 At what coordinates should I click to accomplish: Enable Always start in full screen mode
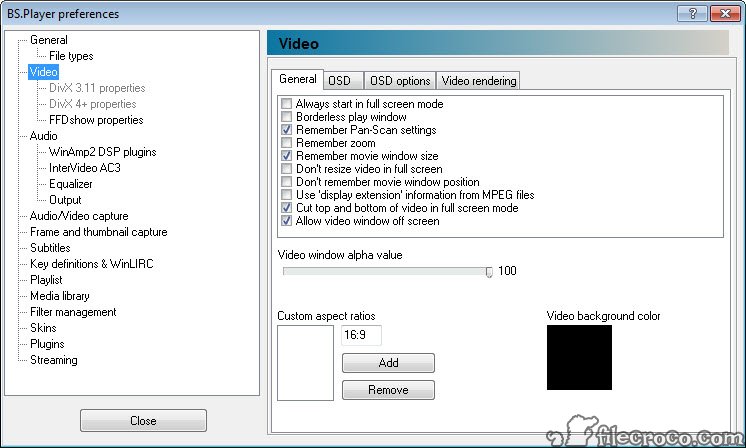pyautogui.click(x=286, y=104)
